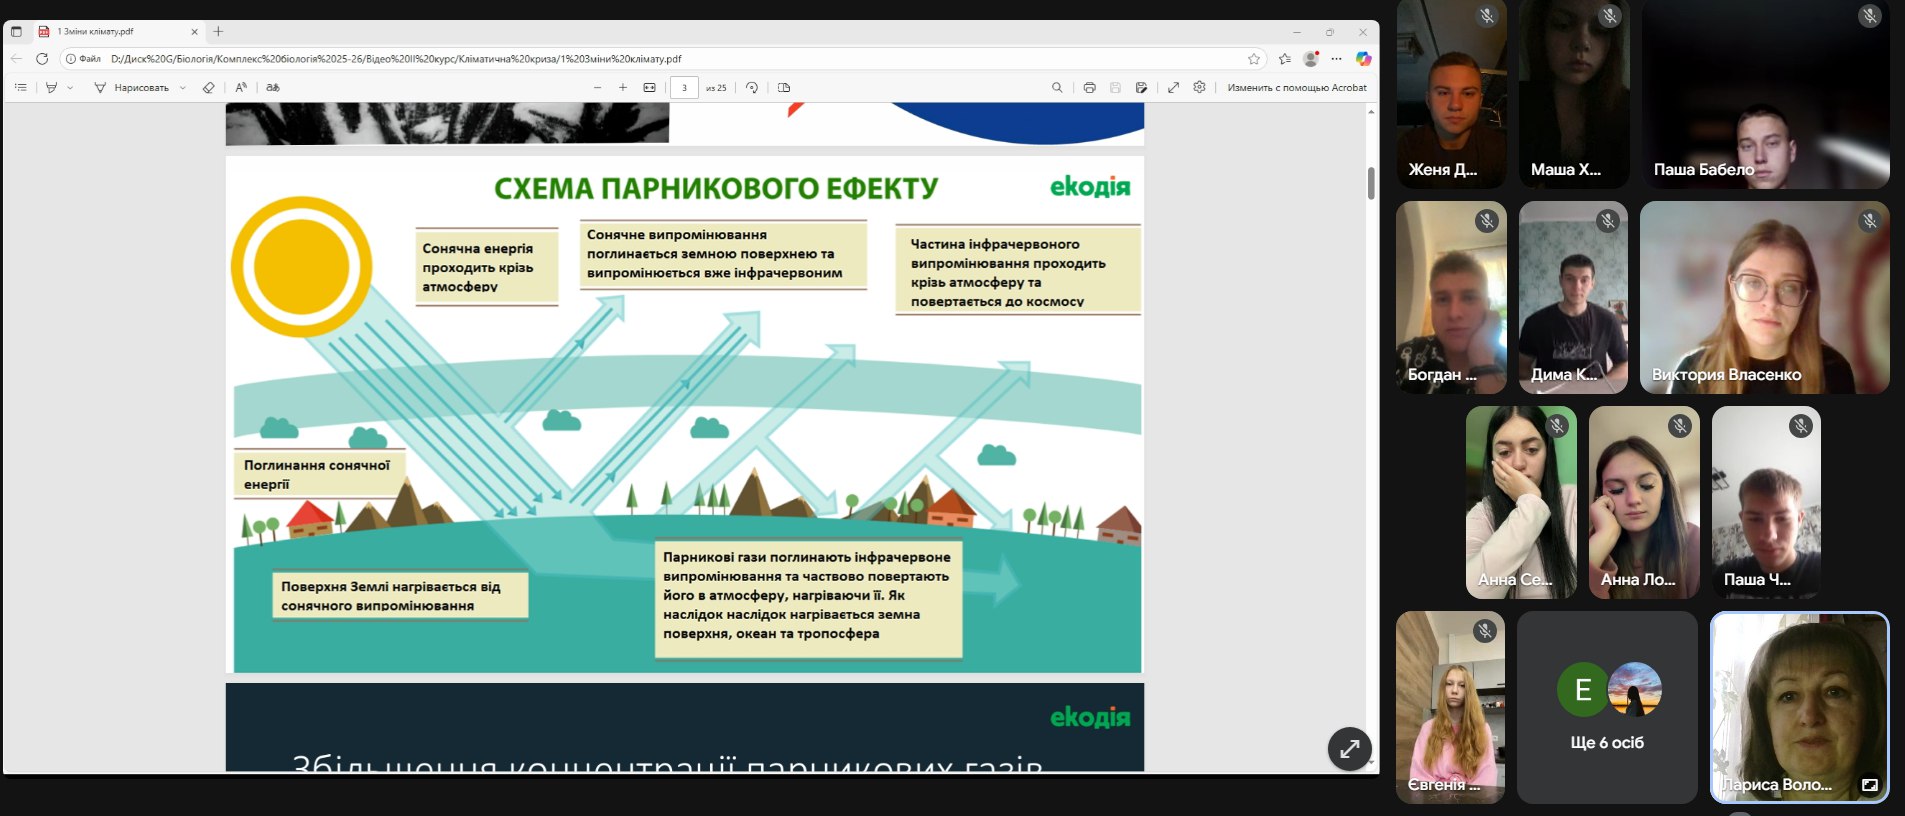
Task: Zoom in the PDF with plus
Action: [623, 88]
